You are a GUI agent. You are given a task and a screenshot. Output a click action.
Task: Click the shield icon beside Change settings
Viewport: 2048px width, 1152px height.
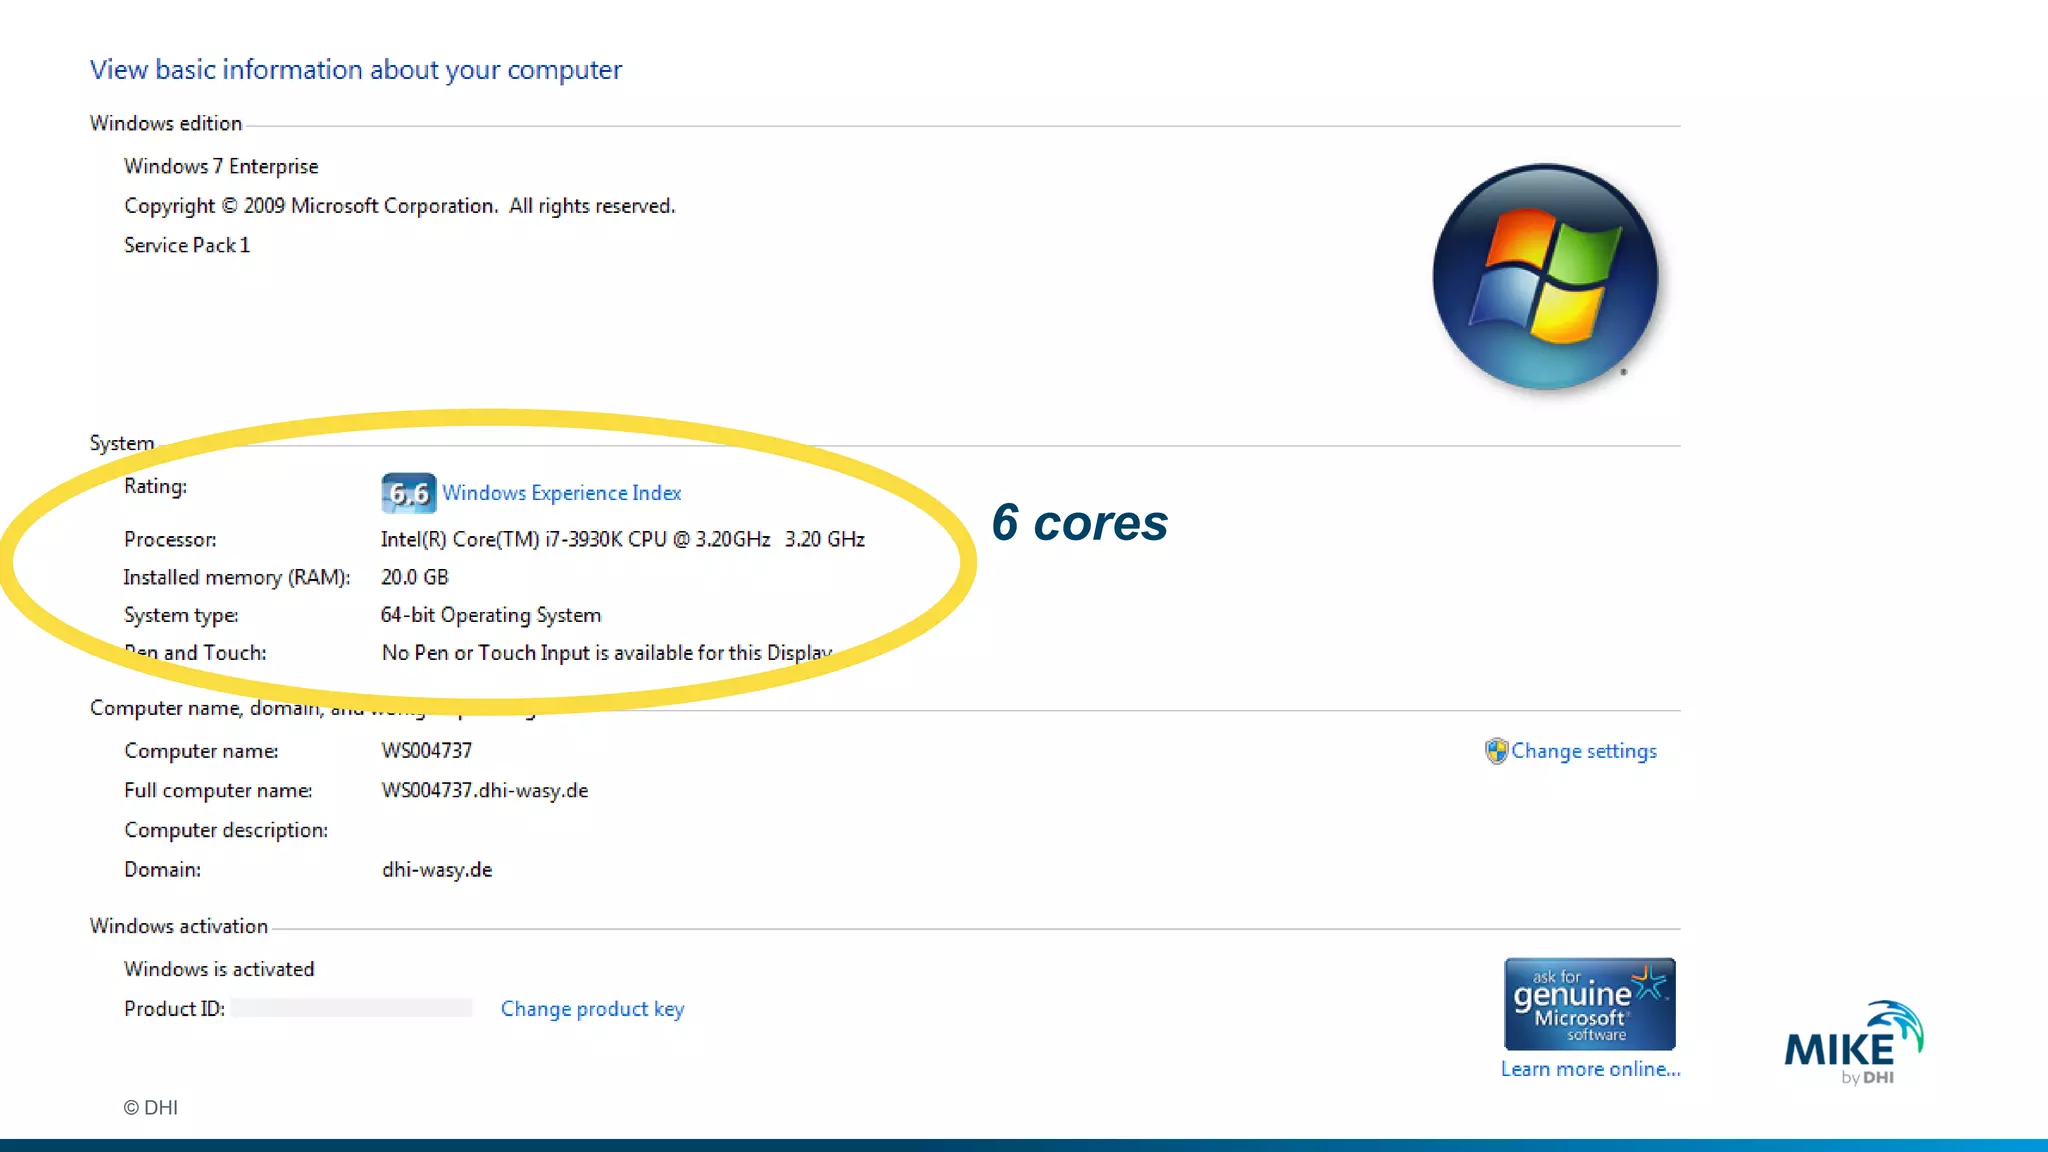[x=1496, y=751]
